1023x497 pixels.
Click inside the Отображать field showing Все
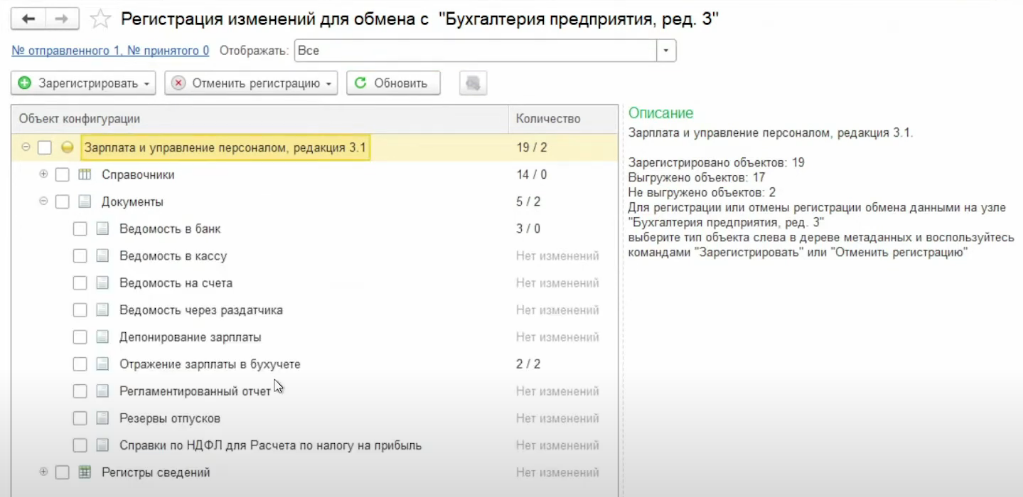476,50
